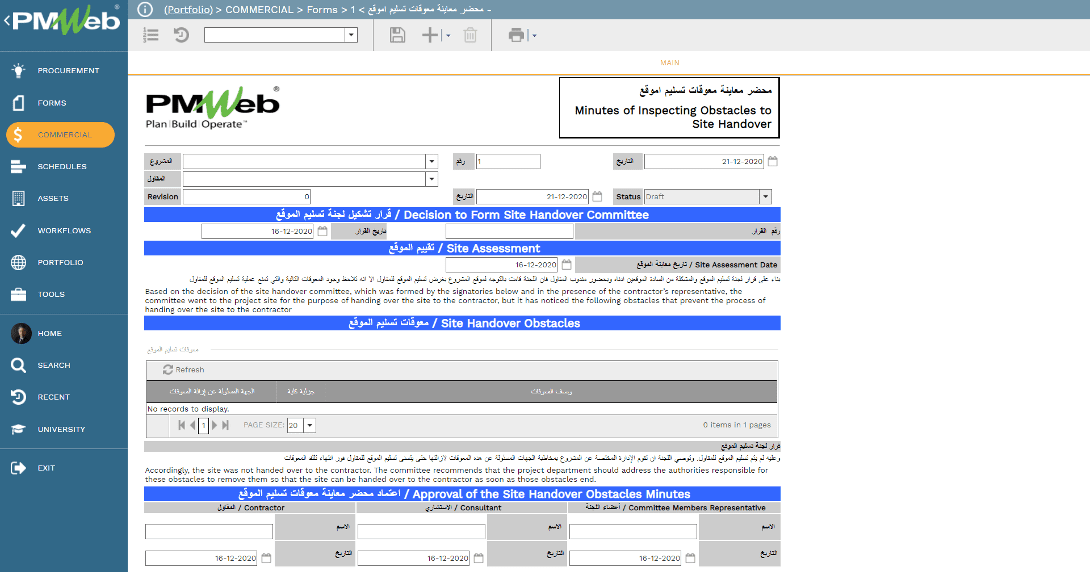Open the Page Size dropdown in grid
The width and height of the screenshot is (1091, 572).
[x=310, y=425]
